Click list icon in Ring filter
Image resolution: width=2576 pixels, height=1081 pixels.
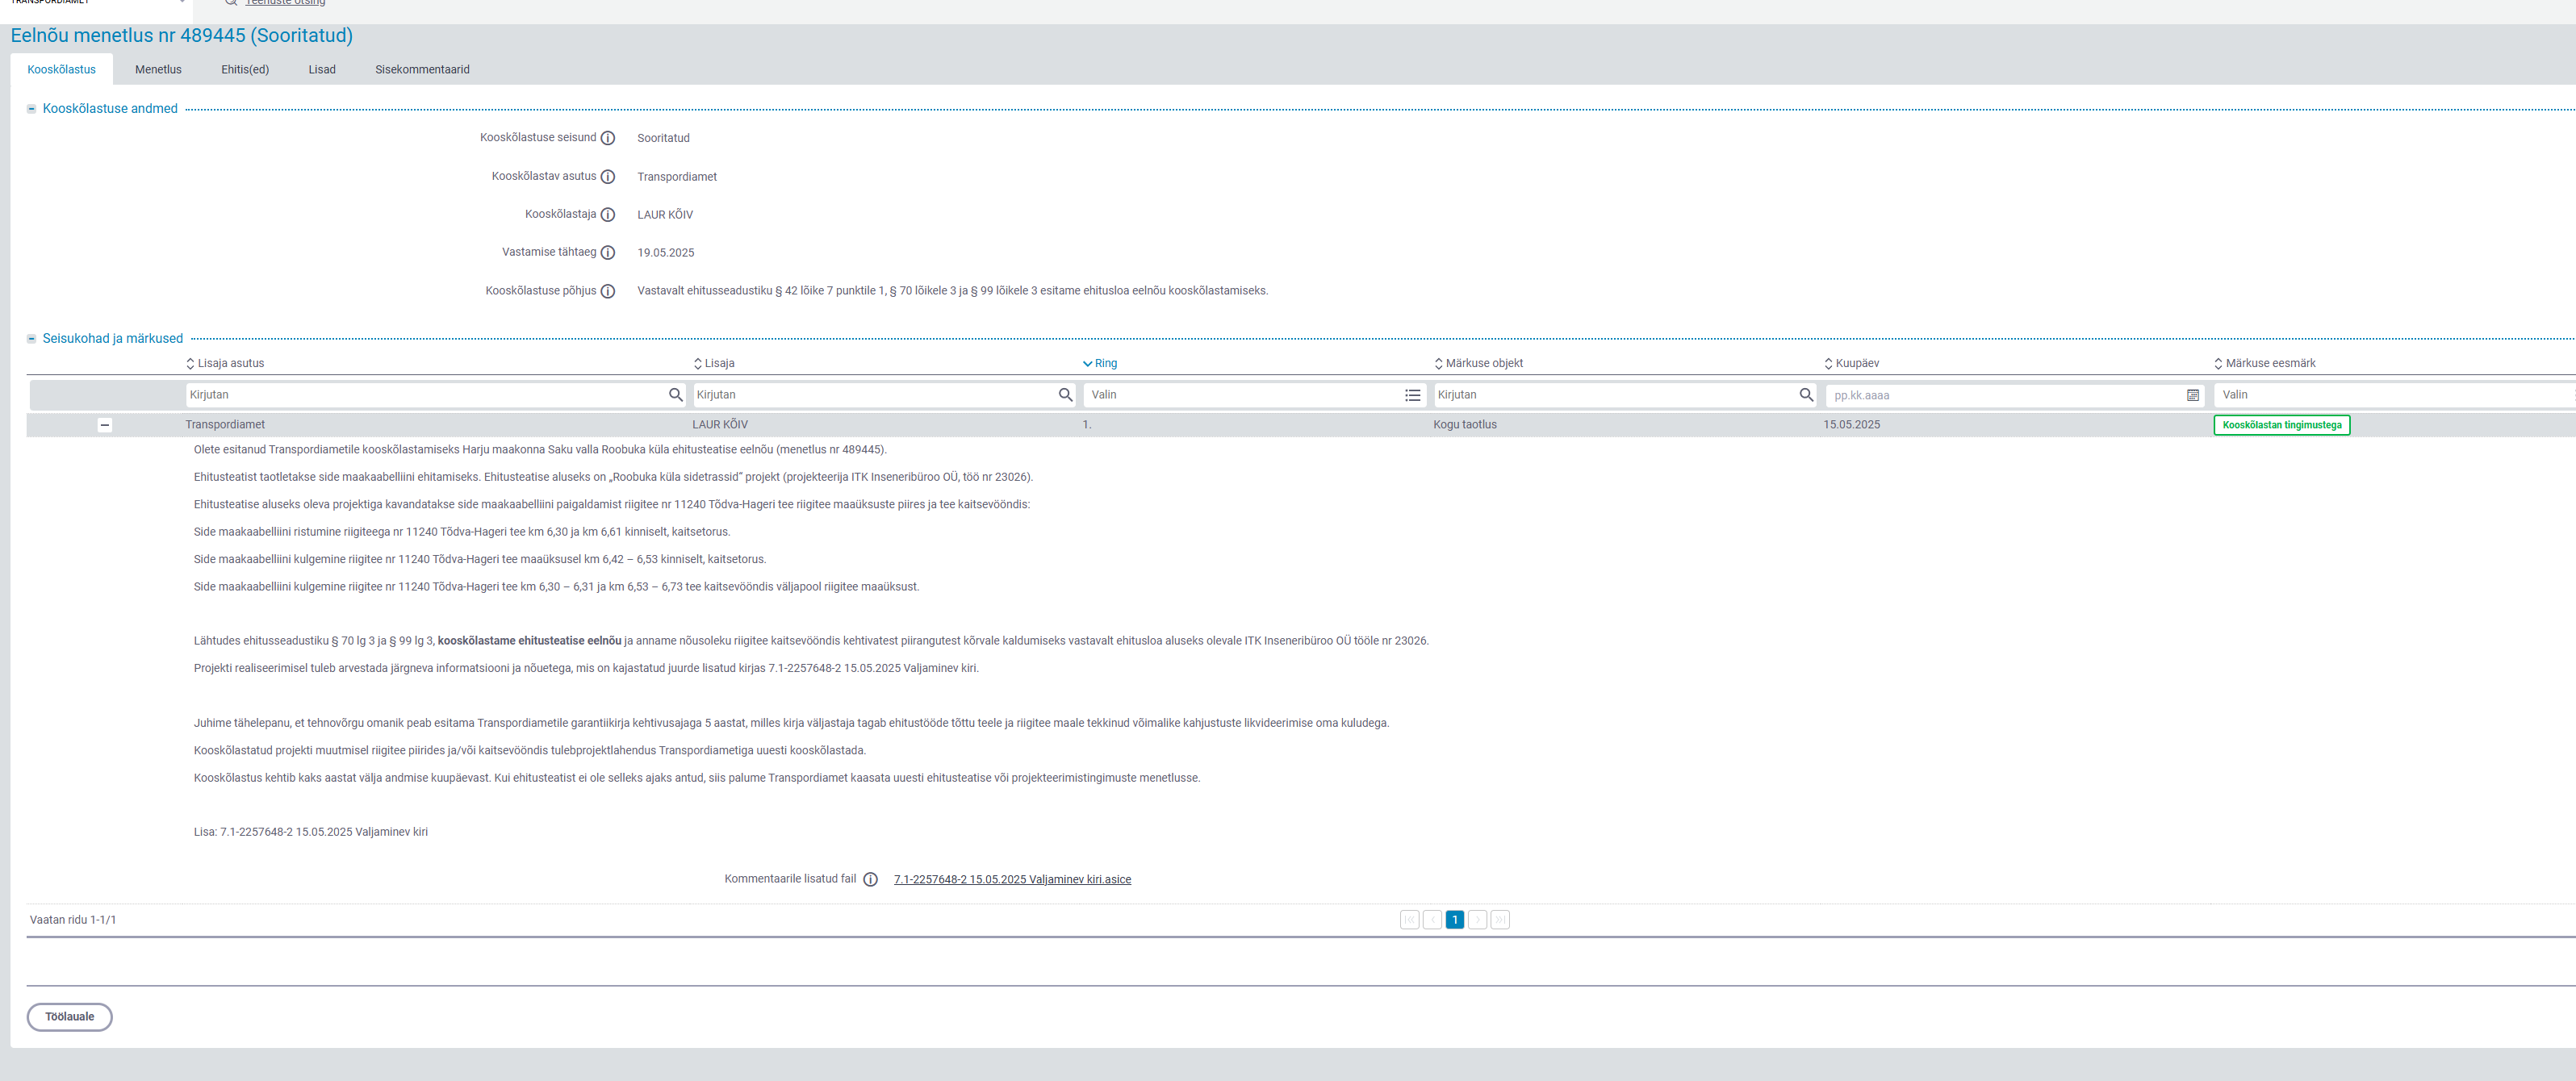[1413, 395]
